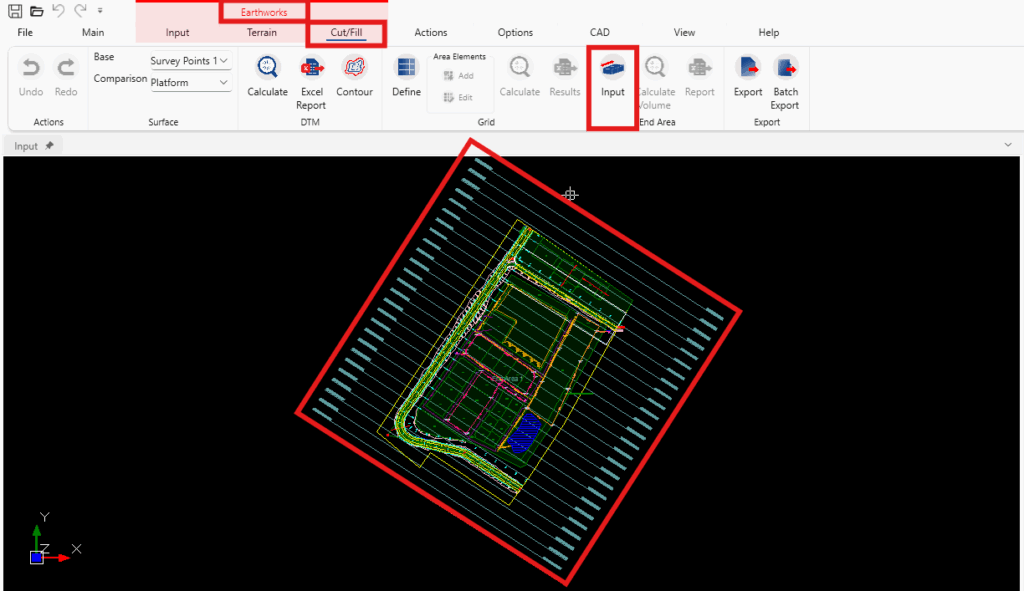Open the Actions tab

coord(430,32)
